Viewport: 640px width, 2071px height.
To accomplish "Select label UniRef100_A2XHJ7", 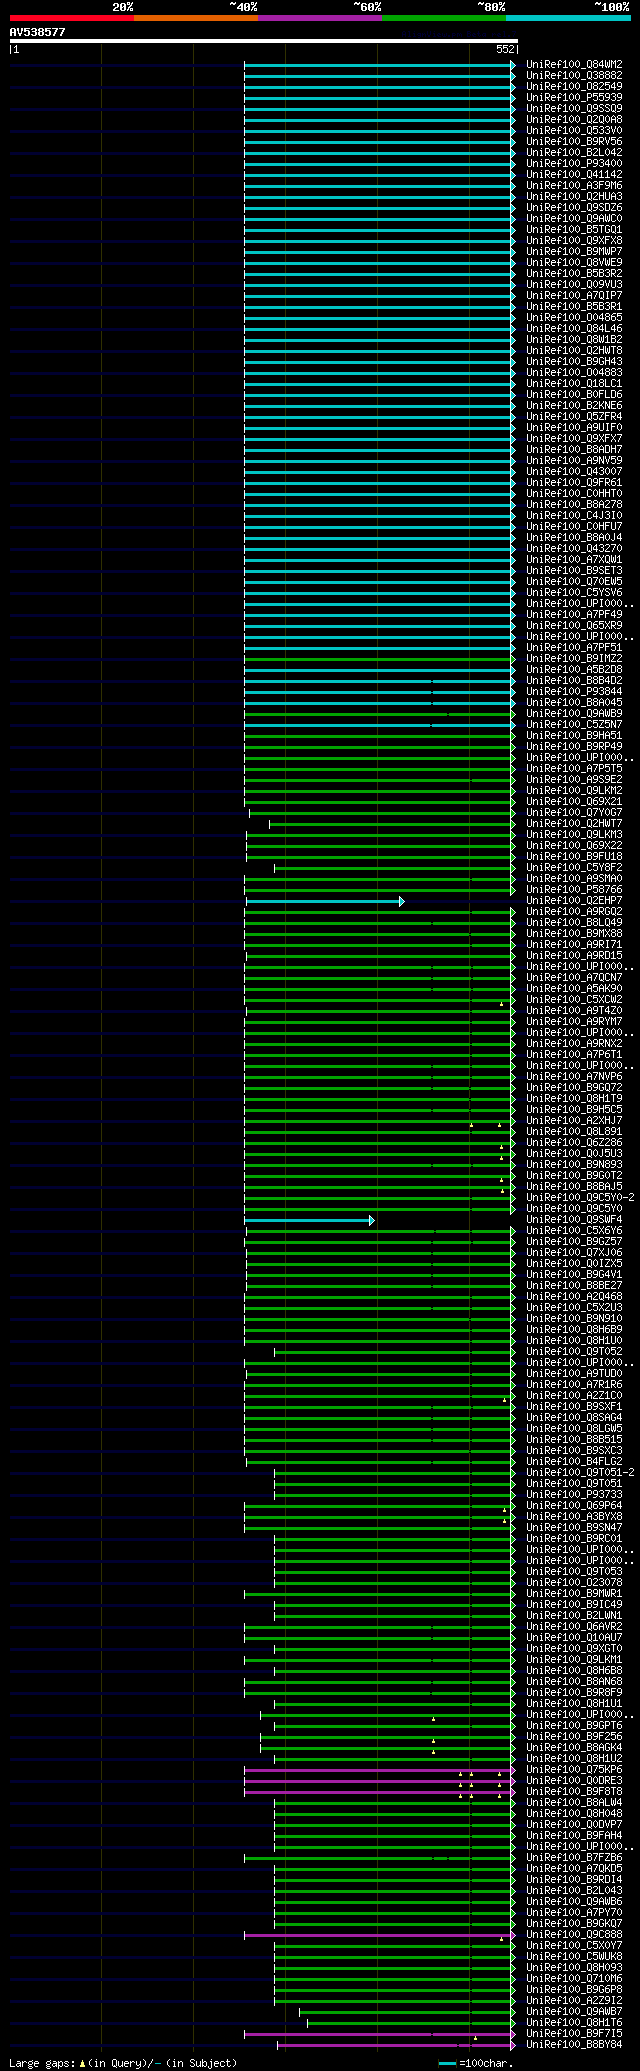I will coord(574,1121).
